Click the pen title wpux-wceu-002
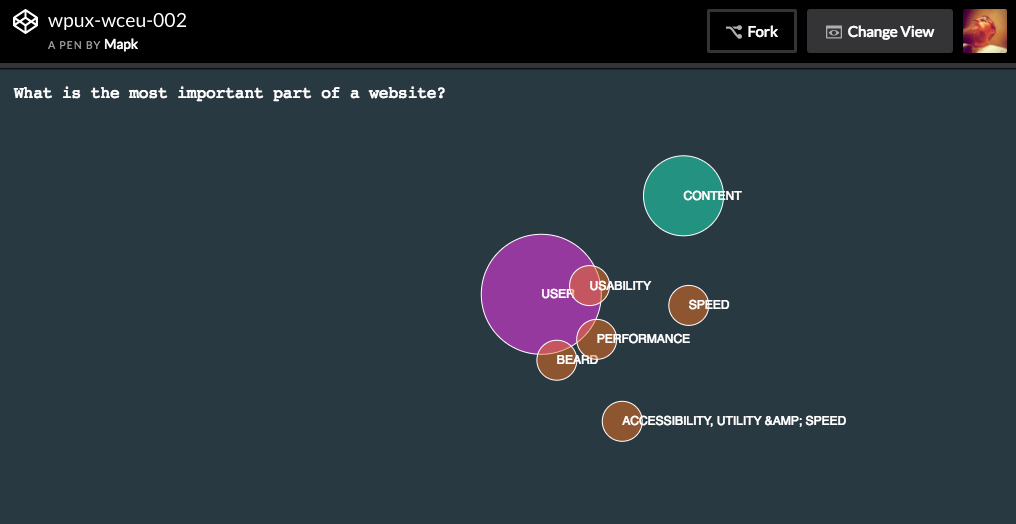This screenshot has width=1016, height=524. (x=117, y=21)
